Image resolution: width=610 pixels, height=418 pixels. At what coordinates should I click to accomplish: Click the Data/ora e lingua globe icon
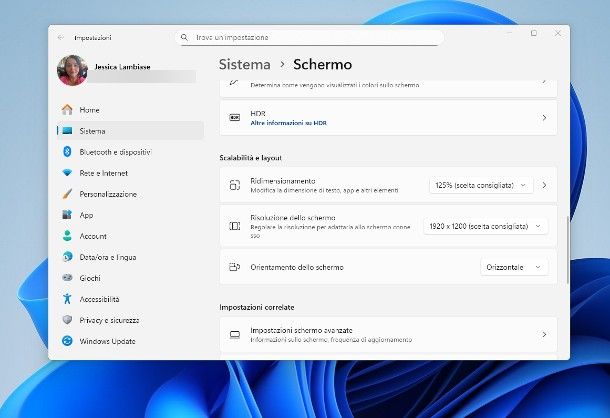pyautogui.click(x=67, y=257)
